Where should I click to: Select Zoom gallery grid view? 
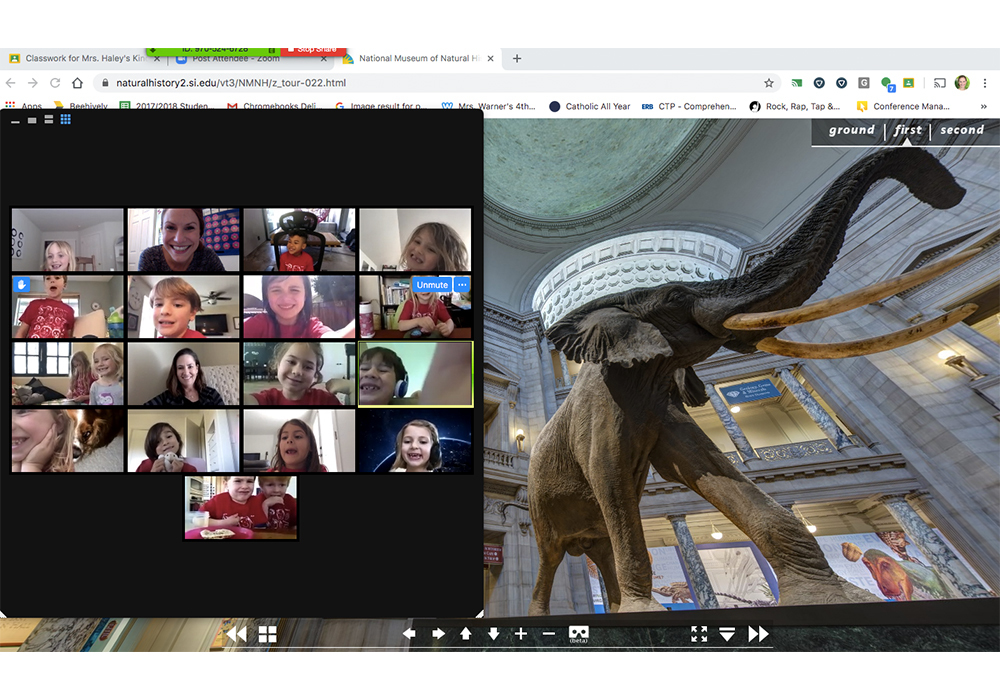point(66,119)
